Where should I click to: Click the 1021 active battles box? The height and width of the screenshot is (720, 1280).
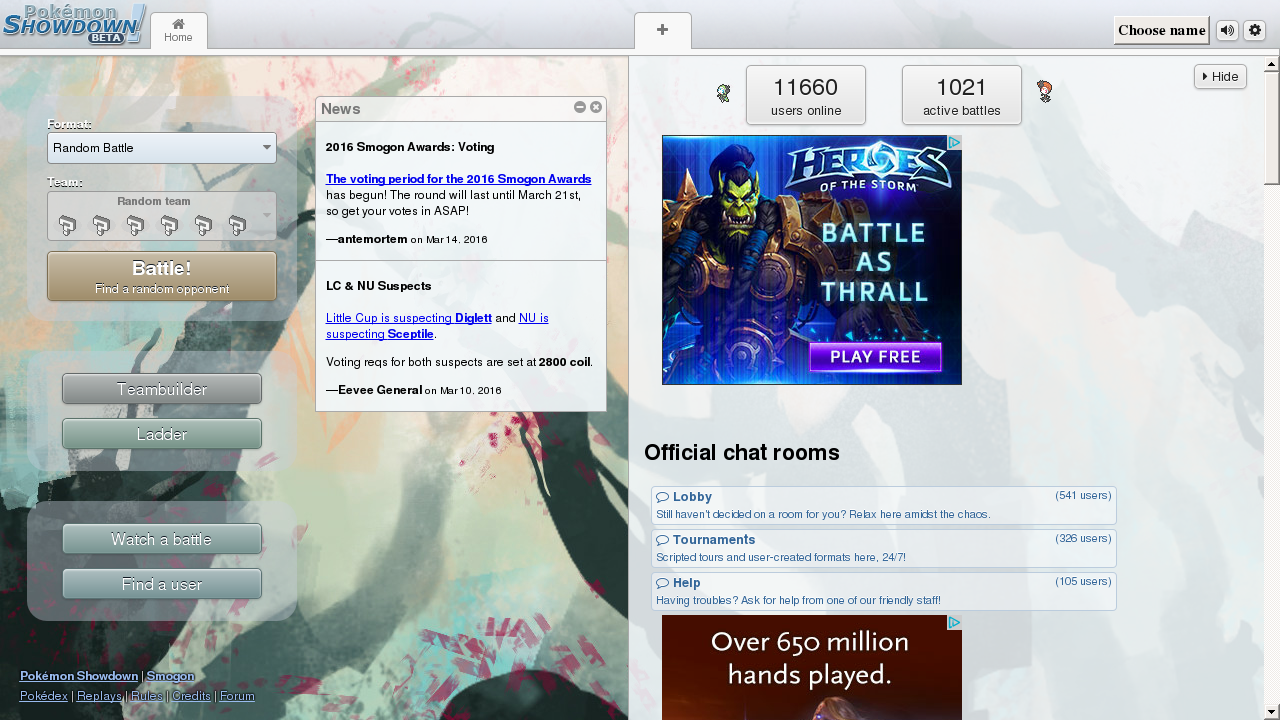[962, 95]
